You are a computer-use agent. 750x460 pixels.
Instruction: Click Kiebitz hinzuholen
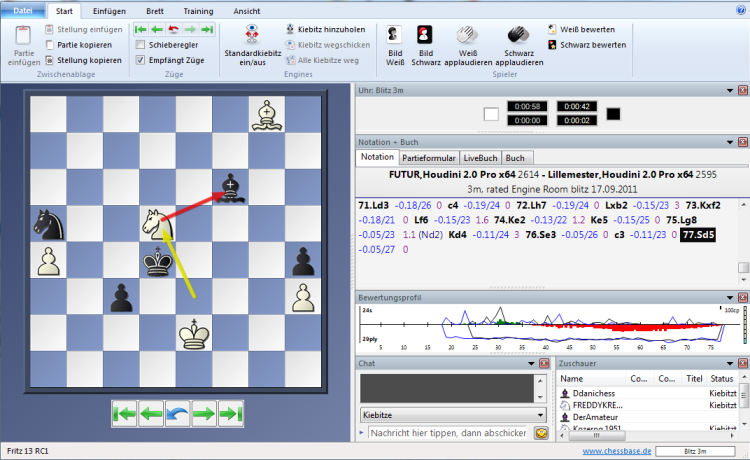click(325, 30)
